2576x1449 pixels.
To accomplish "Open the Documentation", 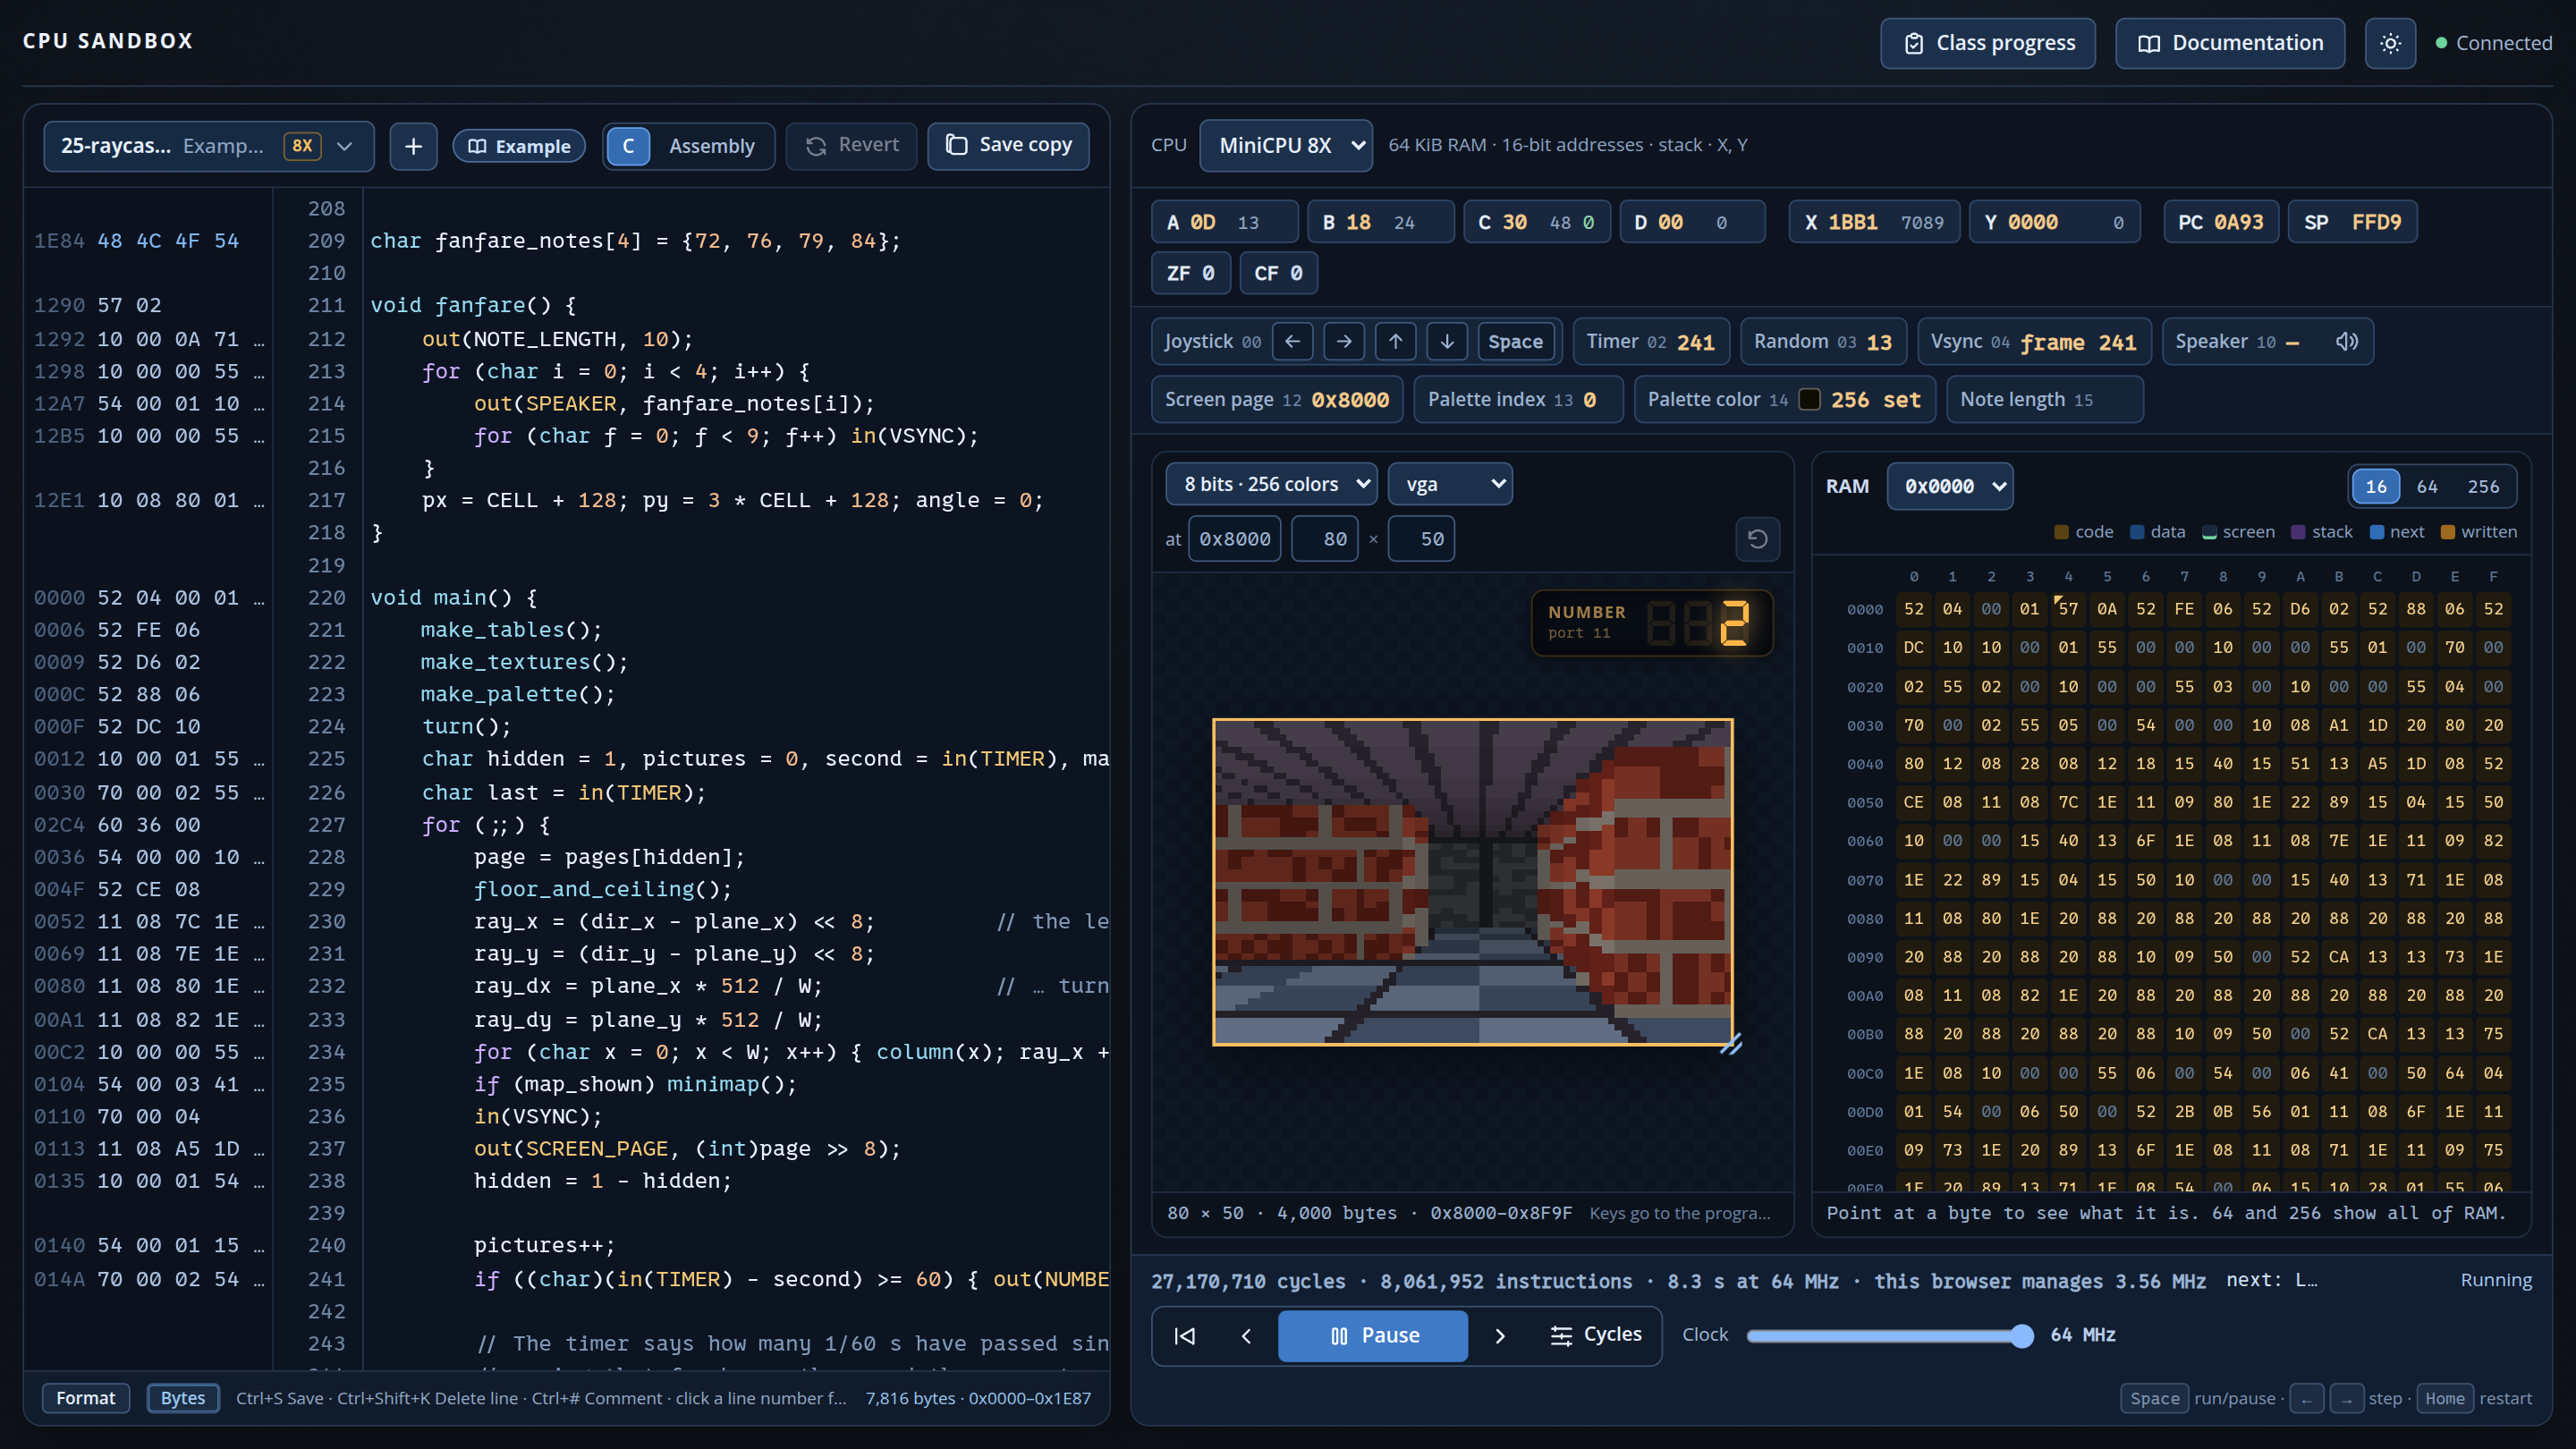I will tap(2229, 43).
